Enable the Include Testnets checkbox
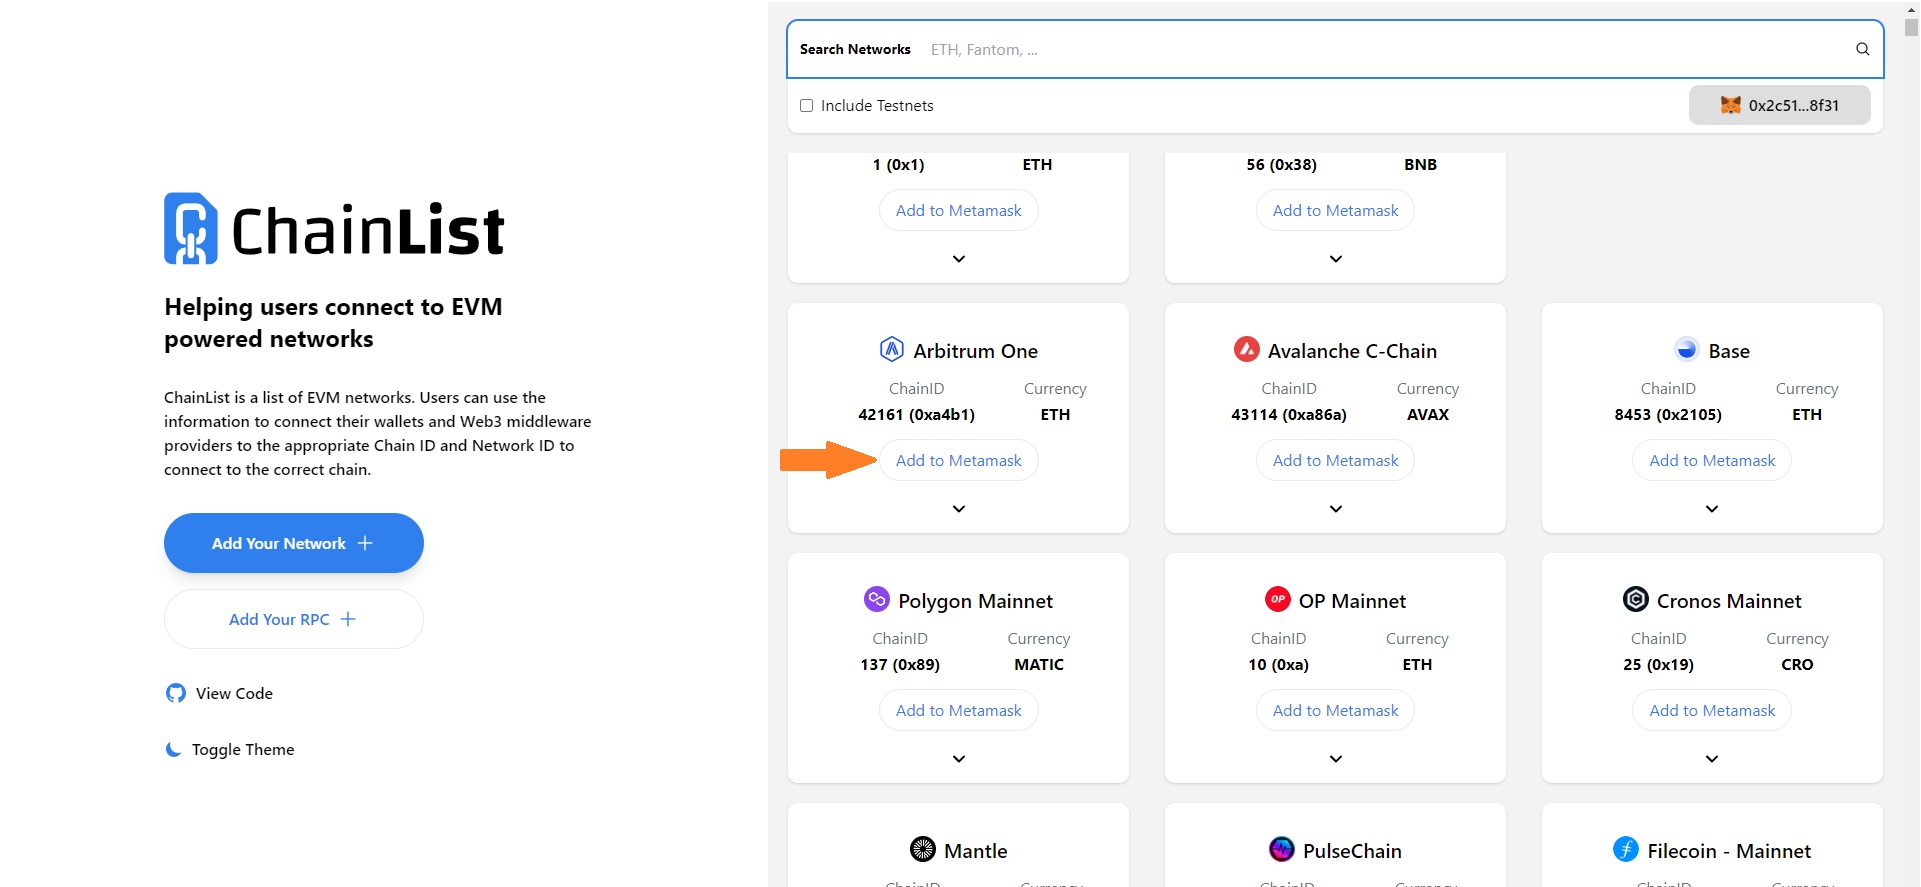The image size is (1921, 887). [806, 105]
